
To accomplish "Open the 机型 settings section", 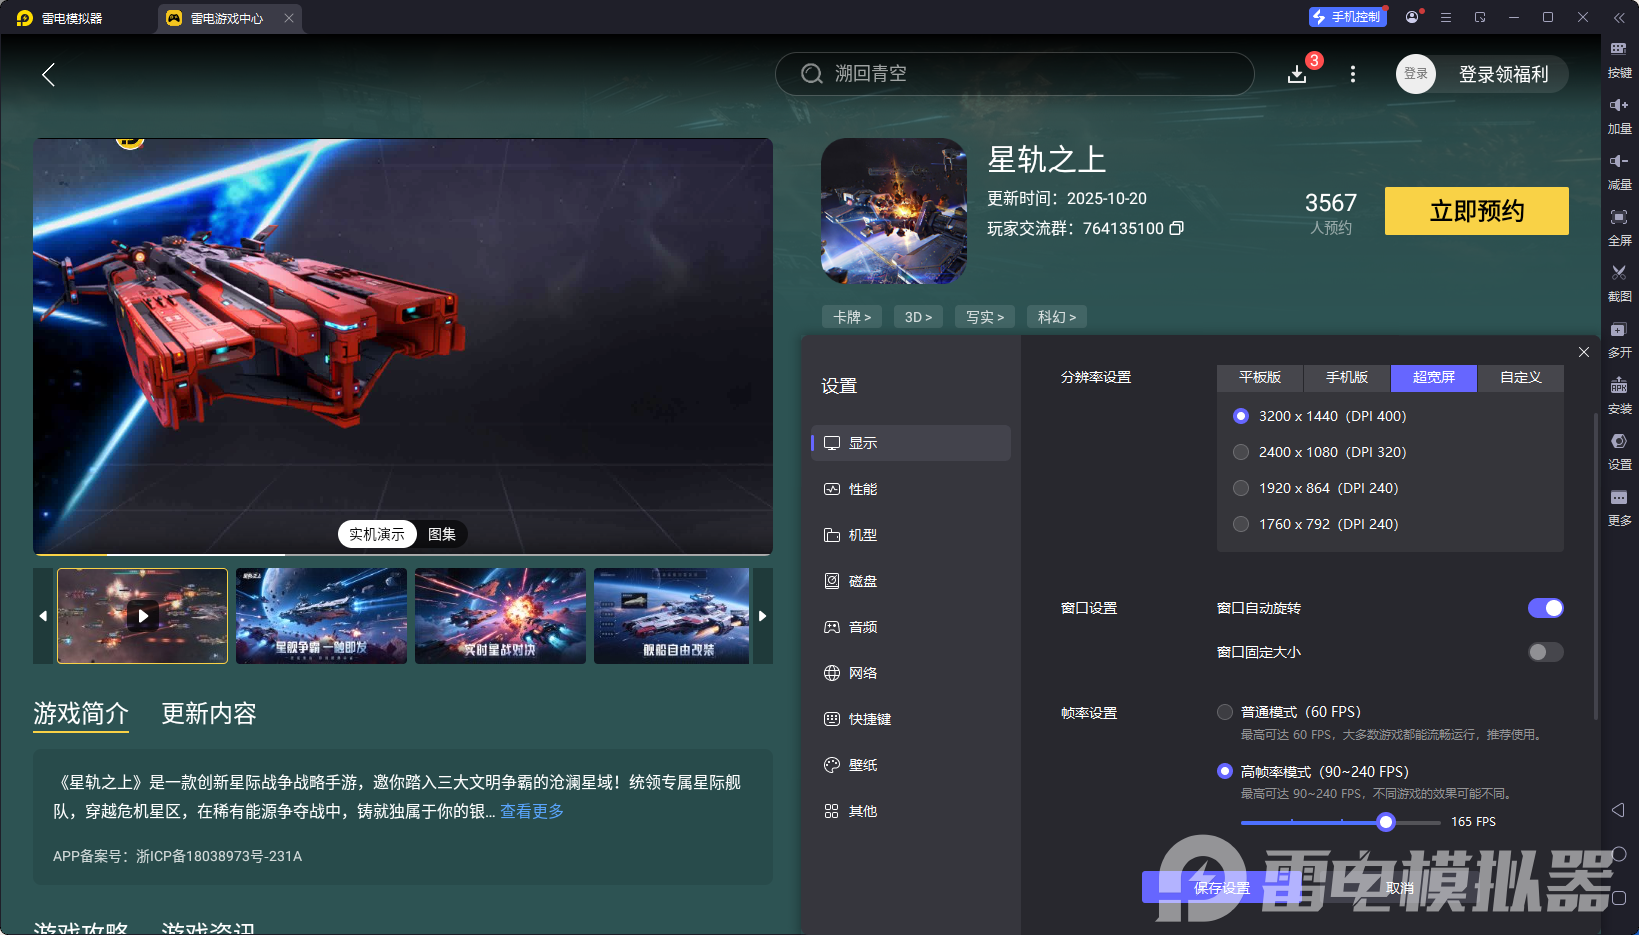I will pyautogui.click(x=911, y=535).
